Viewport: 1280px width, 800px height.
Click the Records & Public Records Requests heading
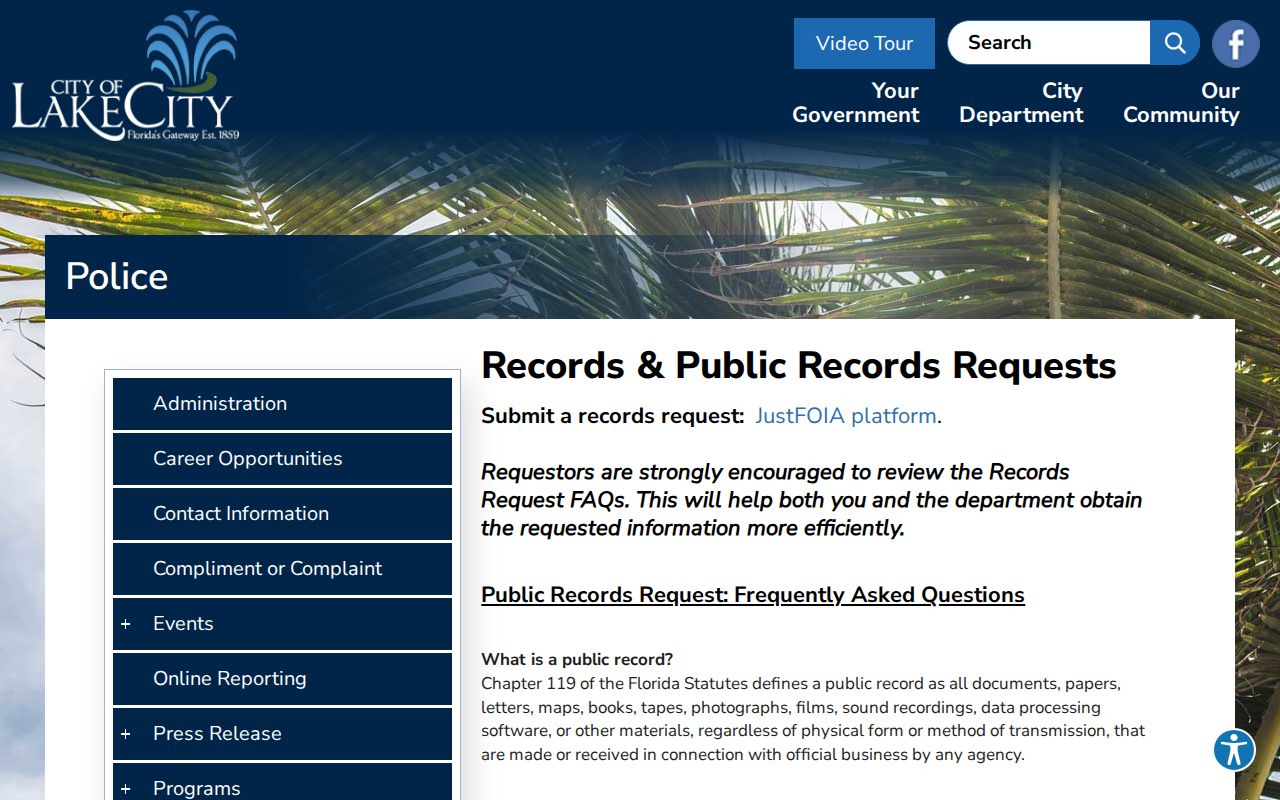coord(798,366)
